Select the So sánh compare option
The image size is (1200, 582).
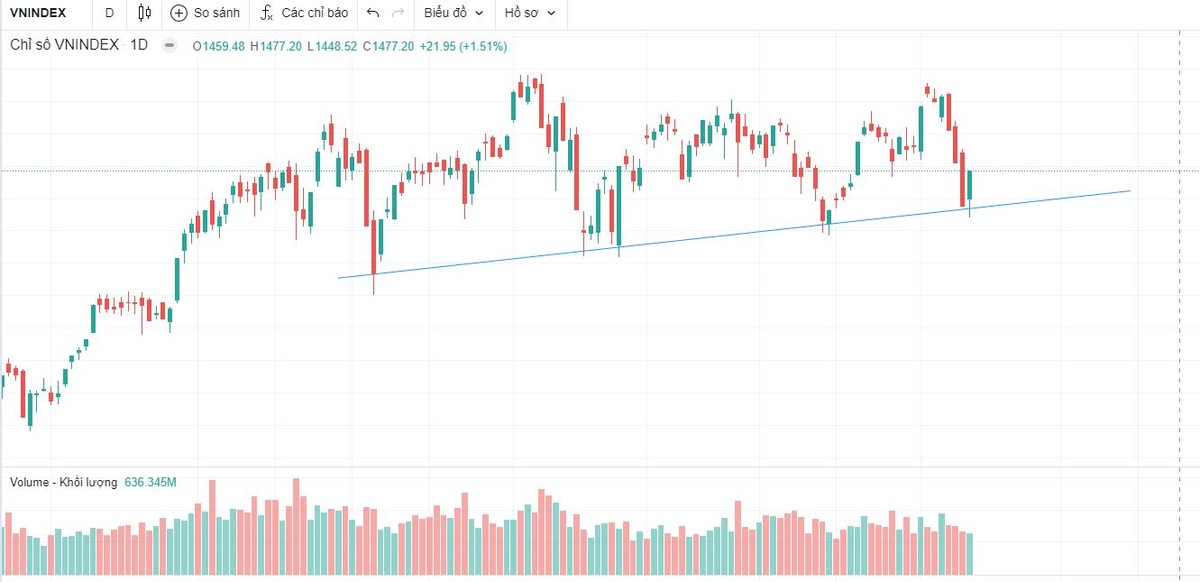(216, 13)
